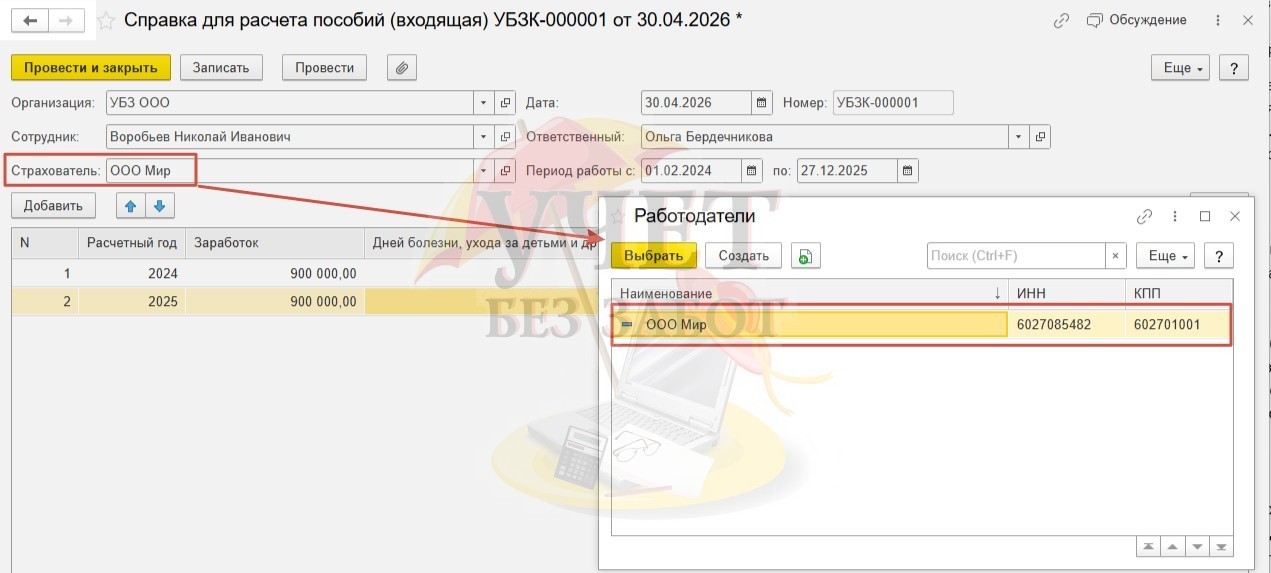Open the calendar for the Период работы start date
The width and height of the screenshot is (1271, 573).
752,171
